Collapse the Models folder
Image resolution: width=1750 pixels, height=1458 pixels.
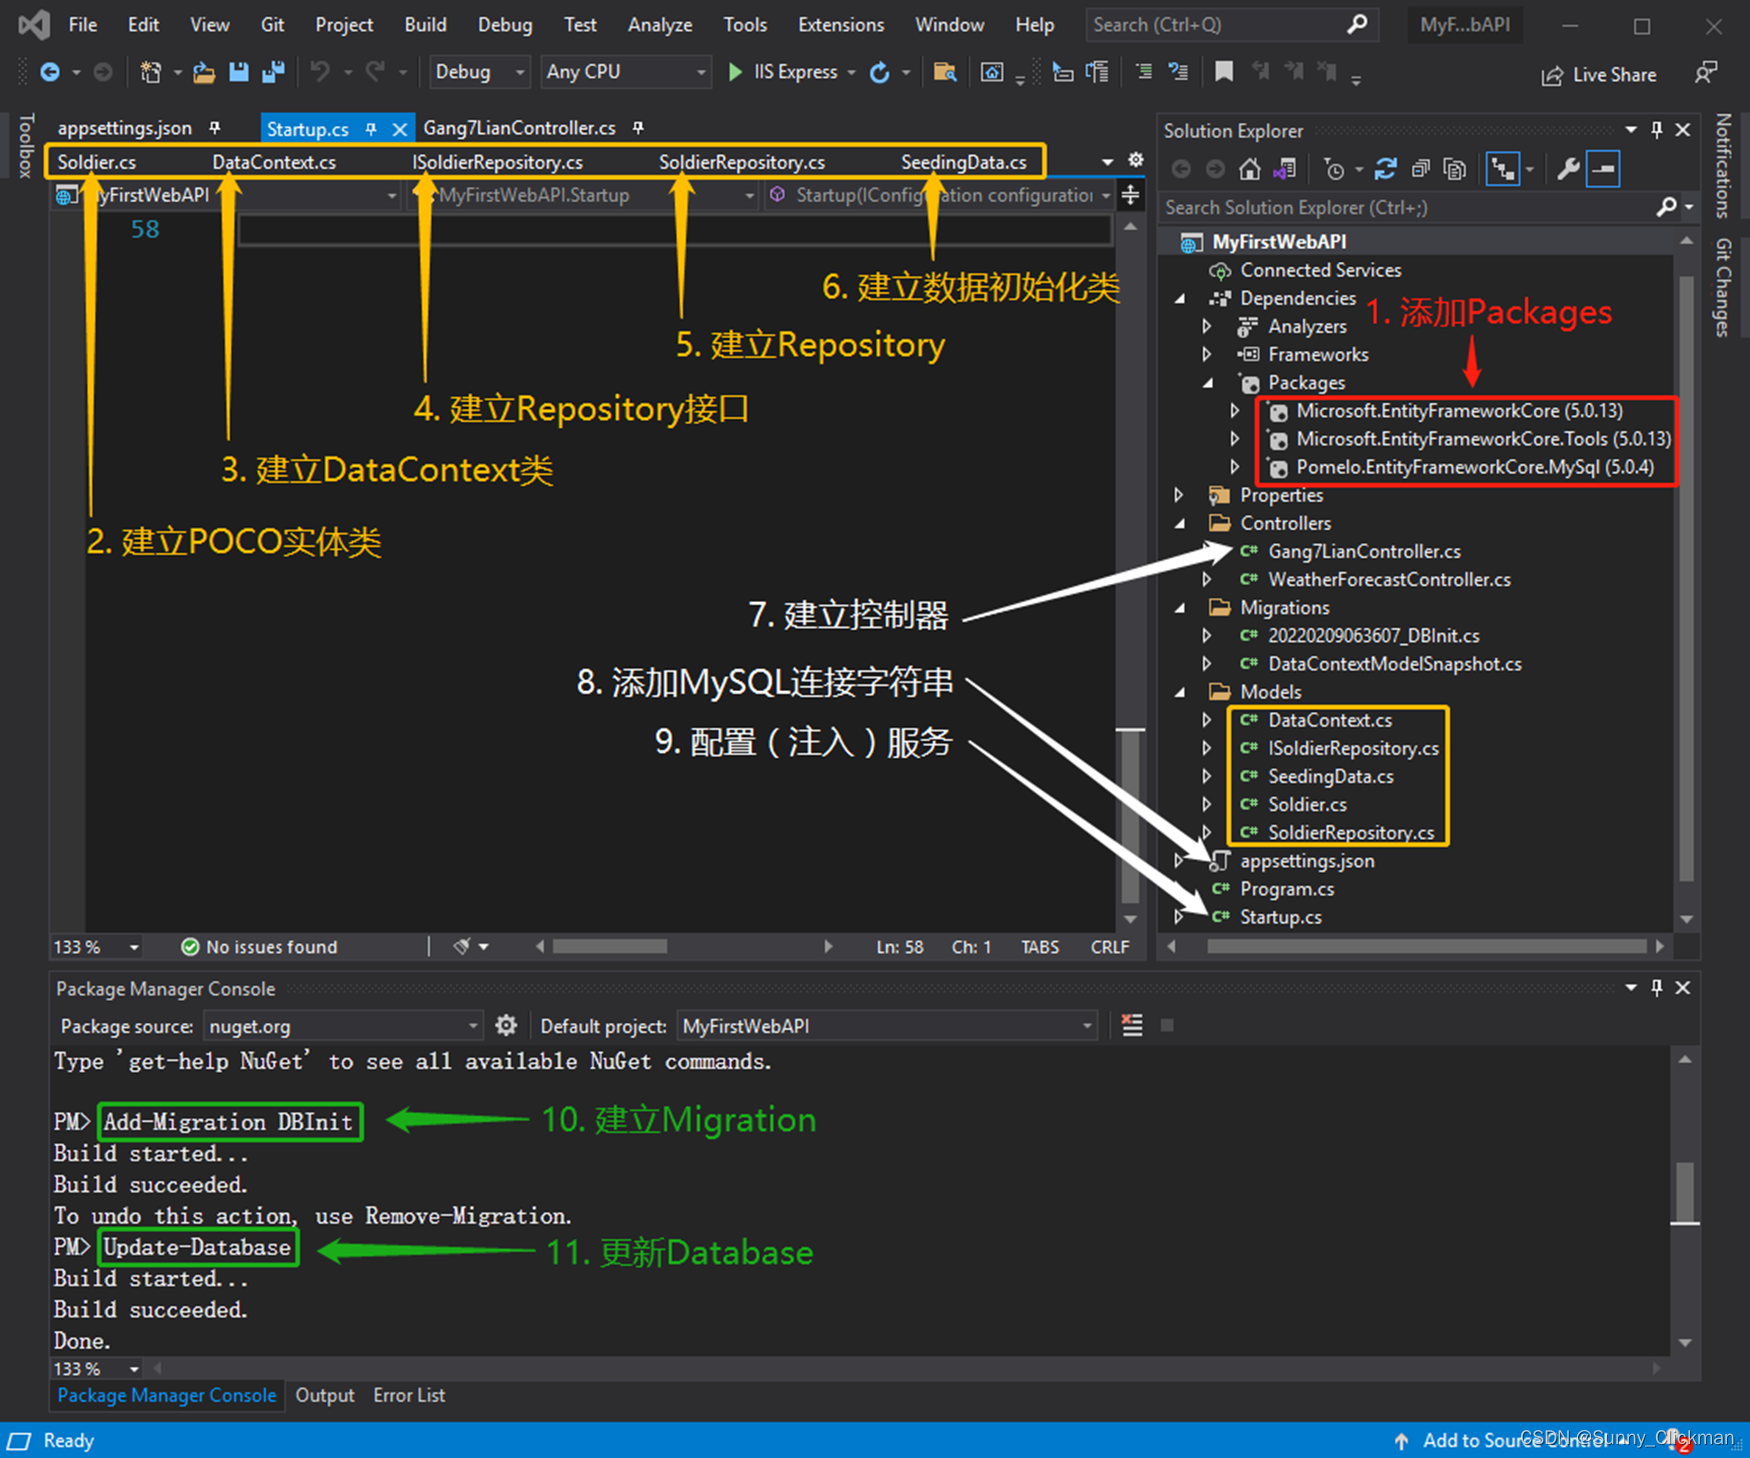pos(1180,691)
